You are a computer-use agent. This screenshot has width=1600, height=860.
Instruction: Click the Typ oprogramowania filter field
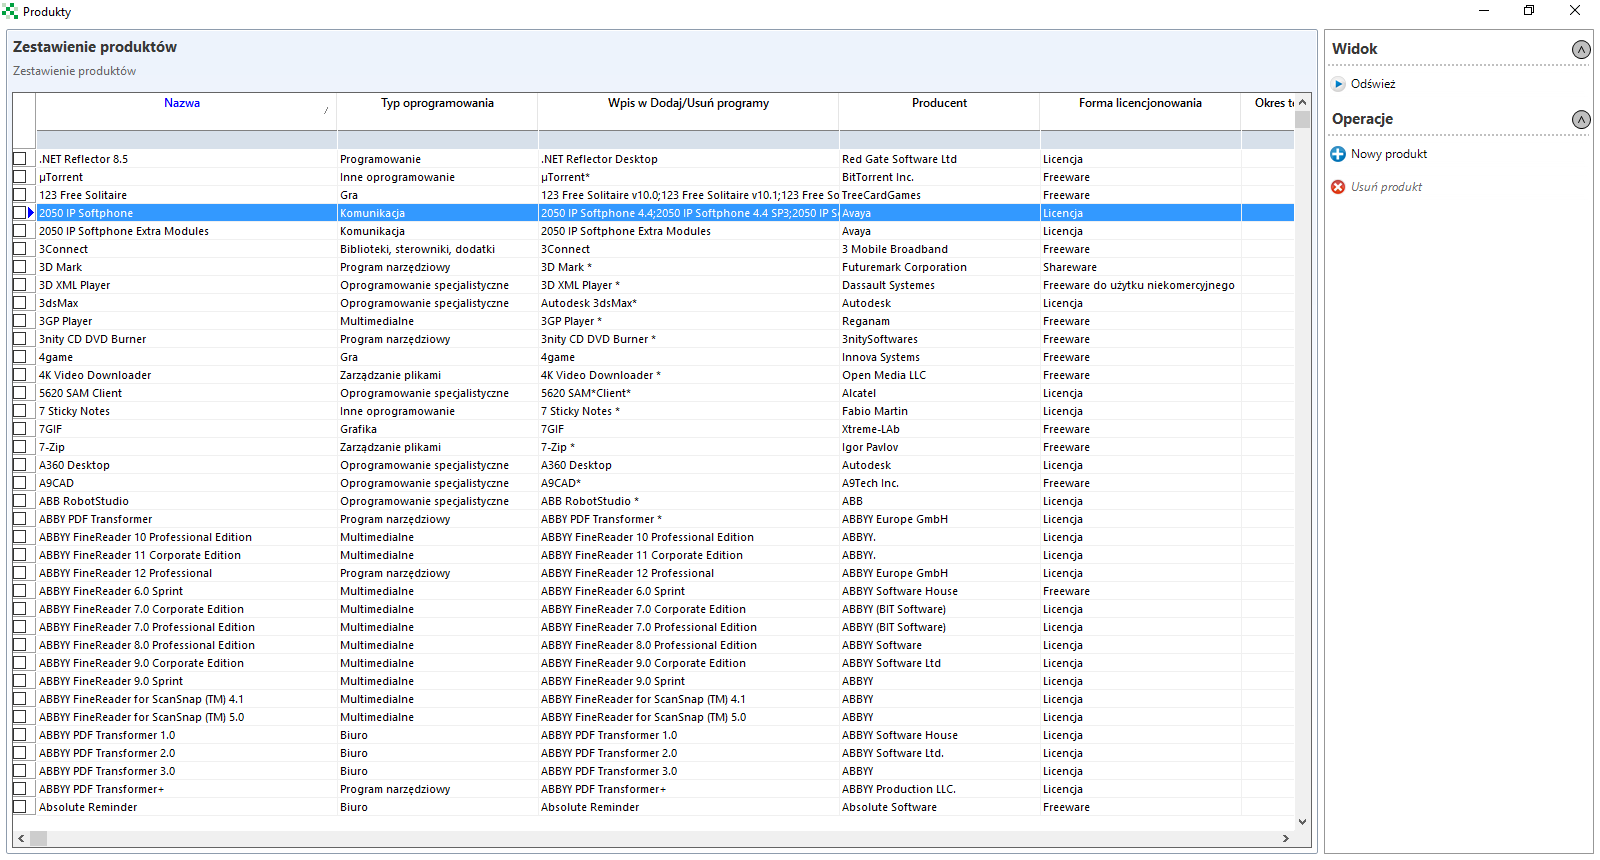pyautogui.click(x=437, y=140)
